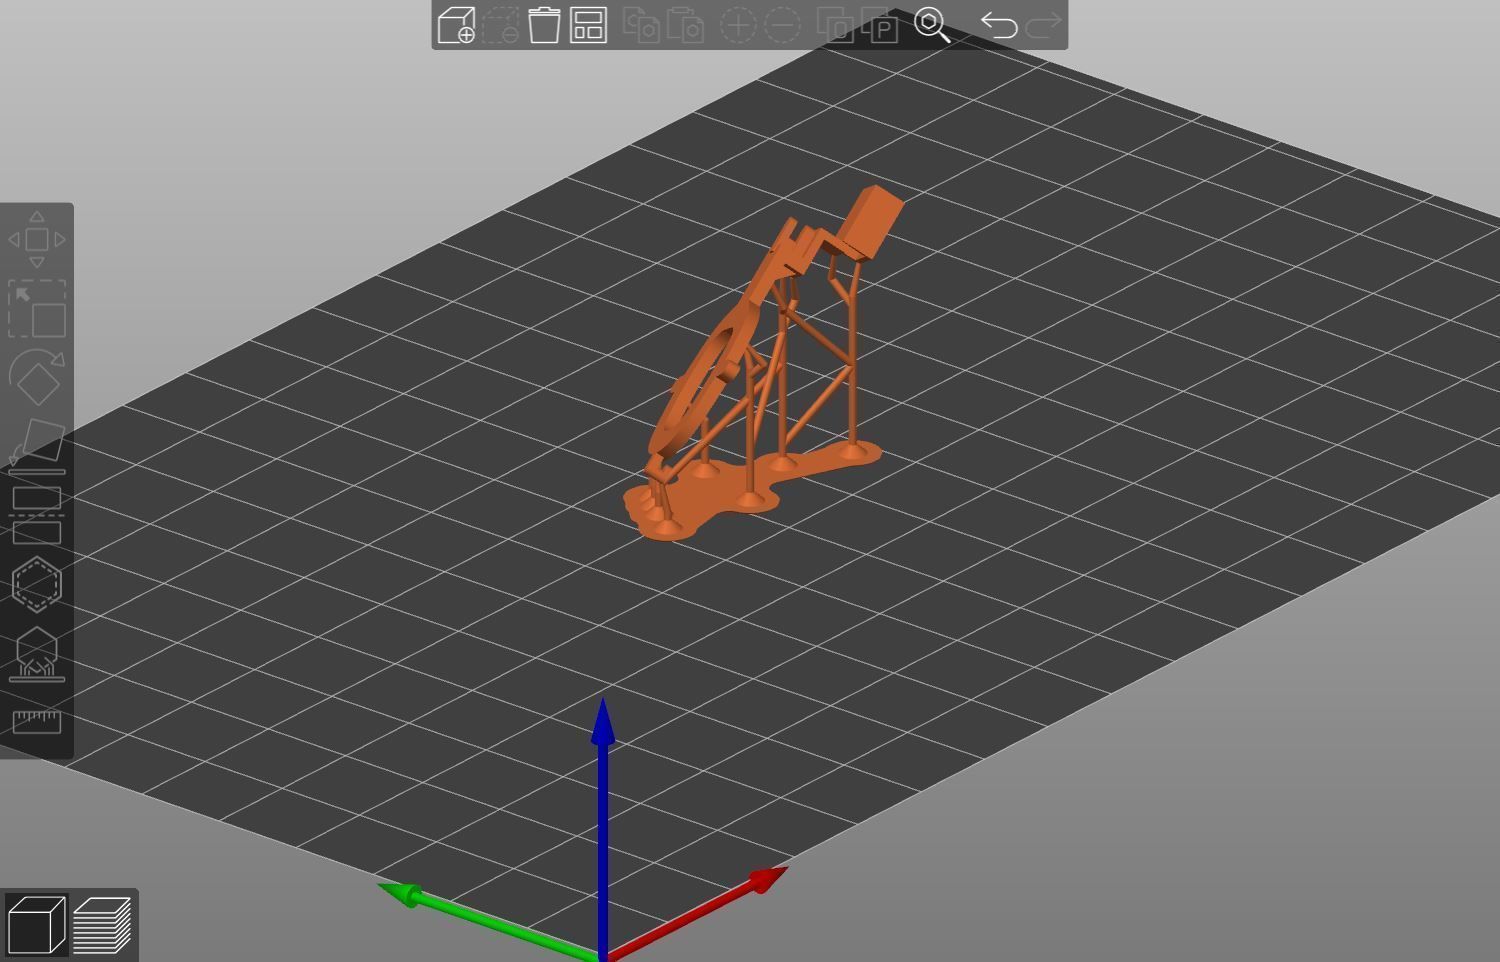The width and height of the screenshot is (1500, 962).
Task: Arrange objects using the layout icon
Action: click(x=588, y=25)
